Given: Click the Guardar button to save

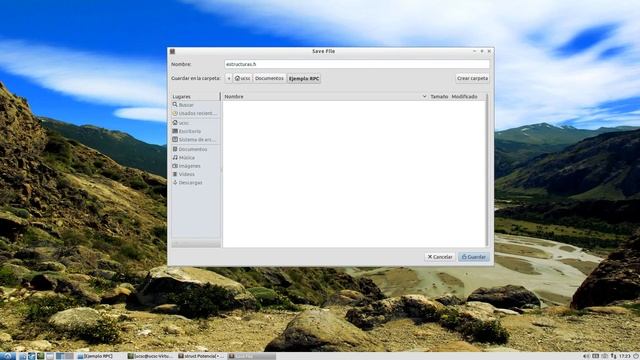Looking at the screenshot, I should tap(473, 257).
